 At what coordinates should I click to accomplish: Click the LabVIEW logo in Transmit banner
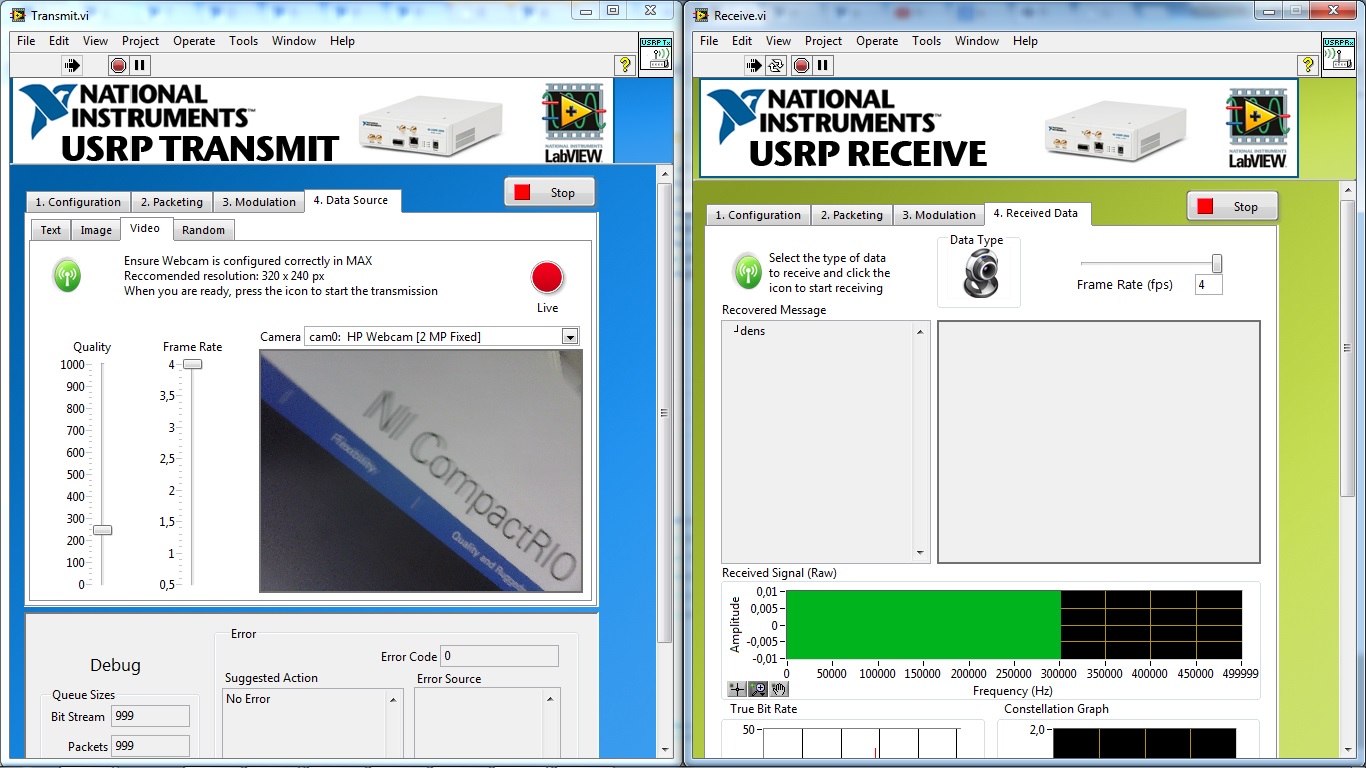pyautogui.click(x=574, y=122)
